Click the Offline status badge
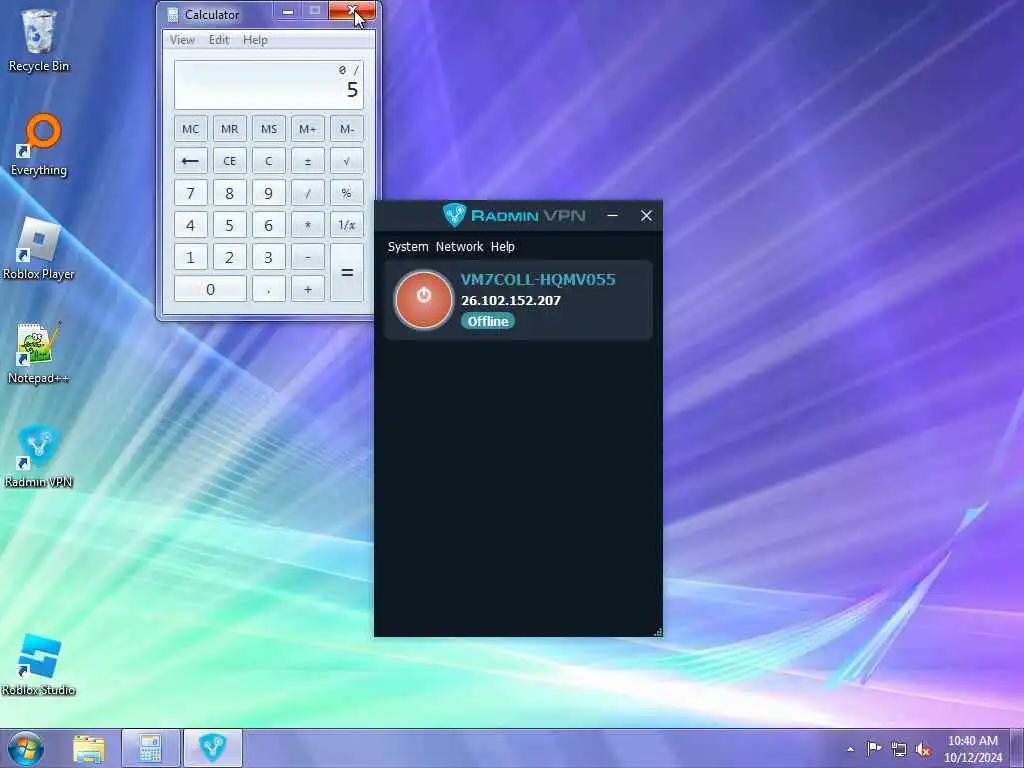Viewport: 1024px width, 768px height. tap(488, 321)
